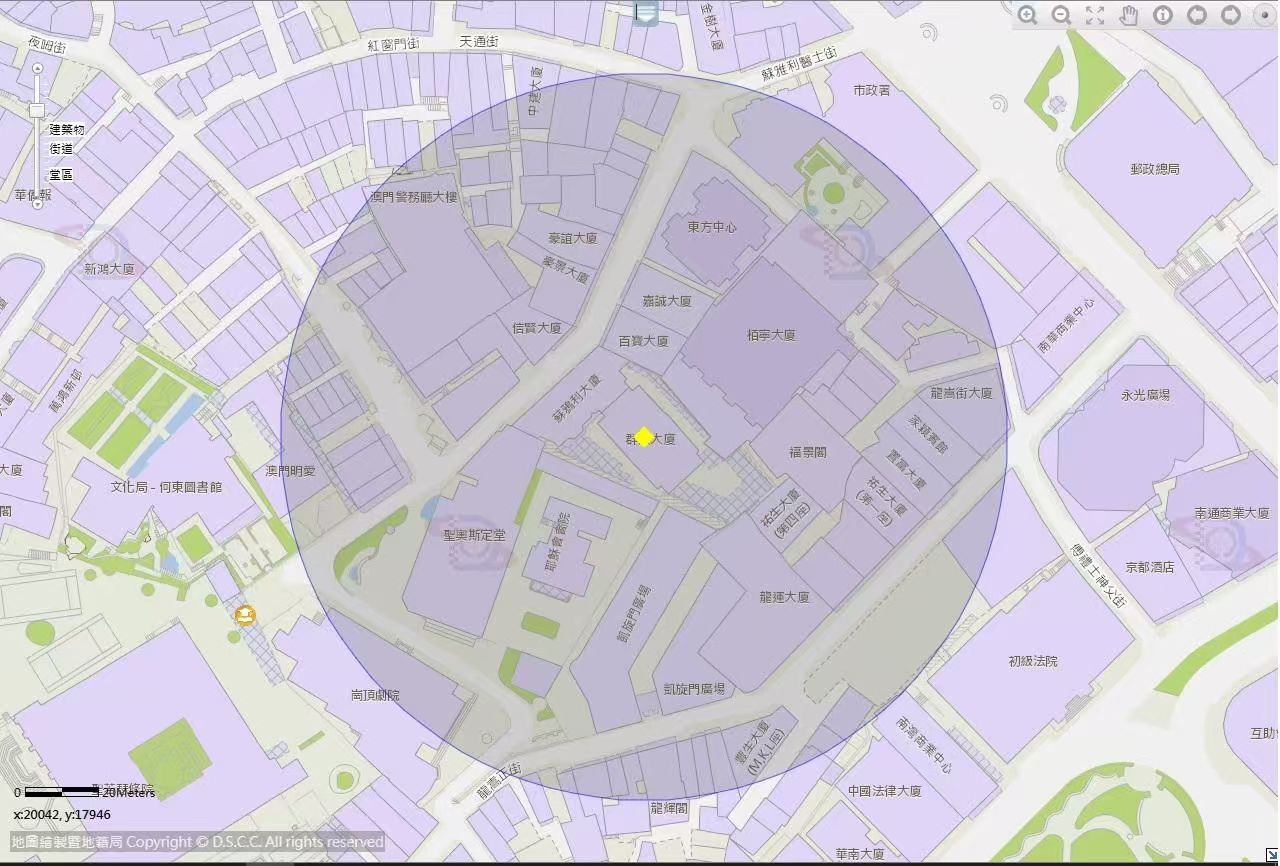This screenshot has width=1280, height=866.
Task: Click the yellow diamond location marker
Action: pyautogui.click(x=645, y=437)
